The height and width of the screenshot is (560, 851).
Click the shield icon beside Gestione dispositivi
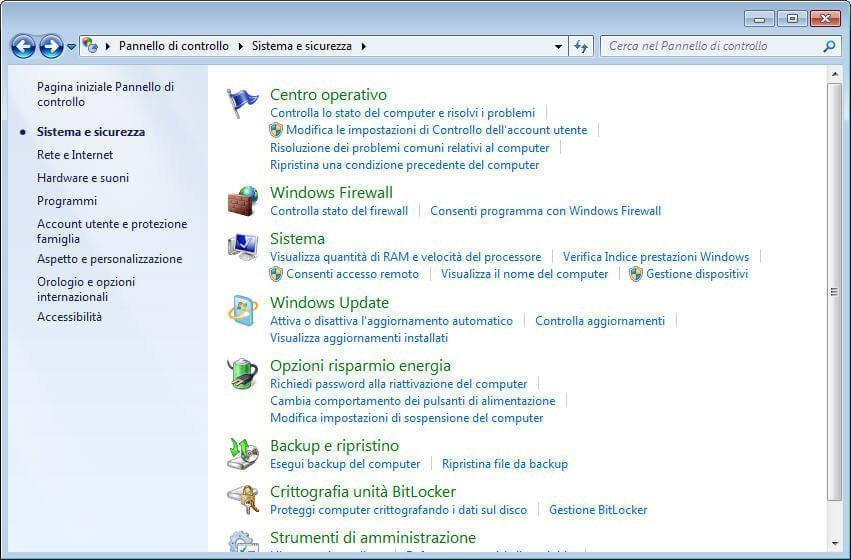click(636, 274)
